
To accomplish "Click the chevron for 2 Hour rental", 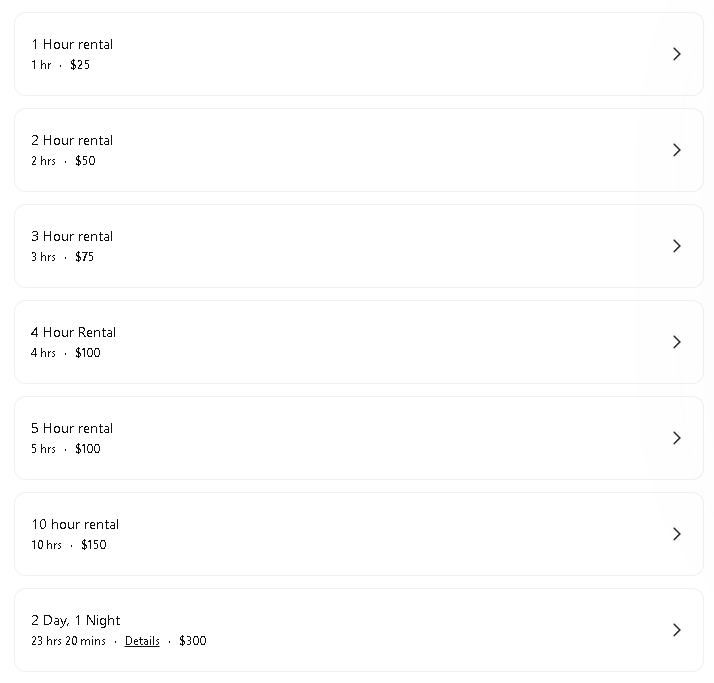I will click(677, 150).
